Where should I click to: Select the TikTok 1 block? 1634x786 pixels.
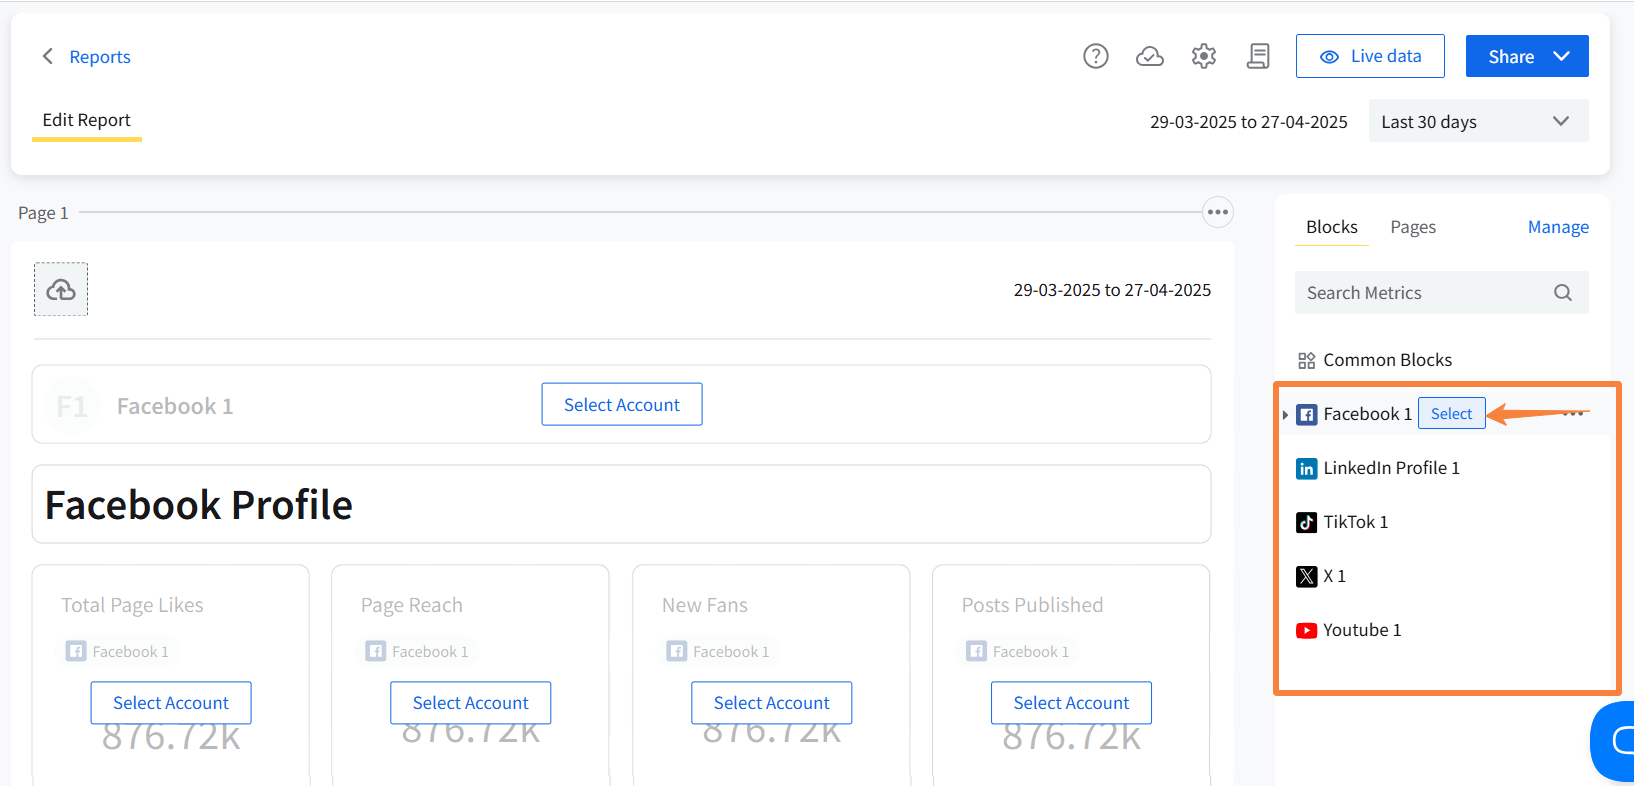(1355, 522)
